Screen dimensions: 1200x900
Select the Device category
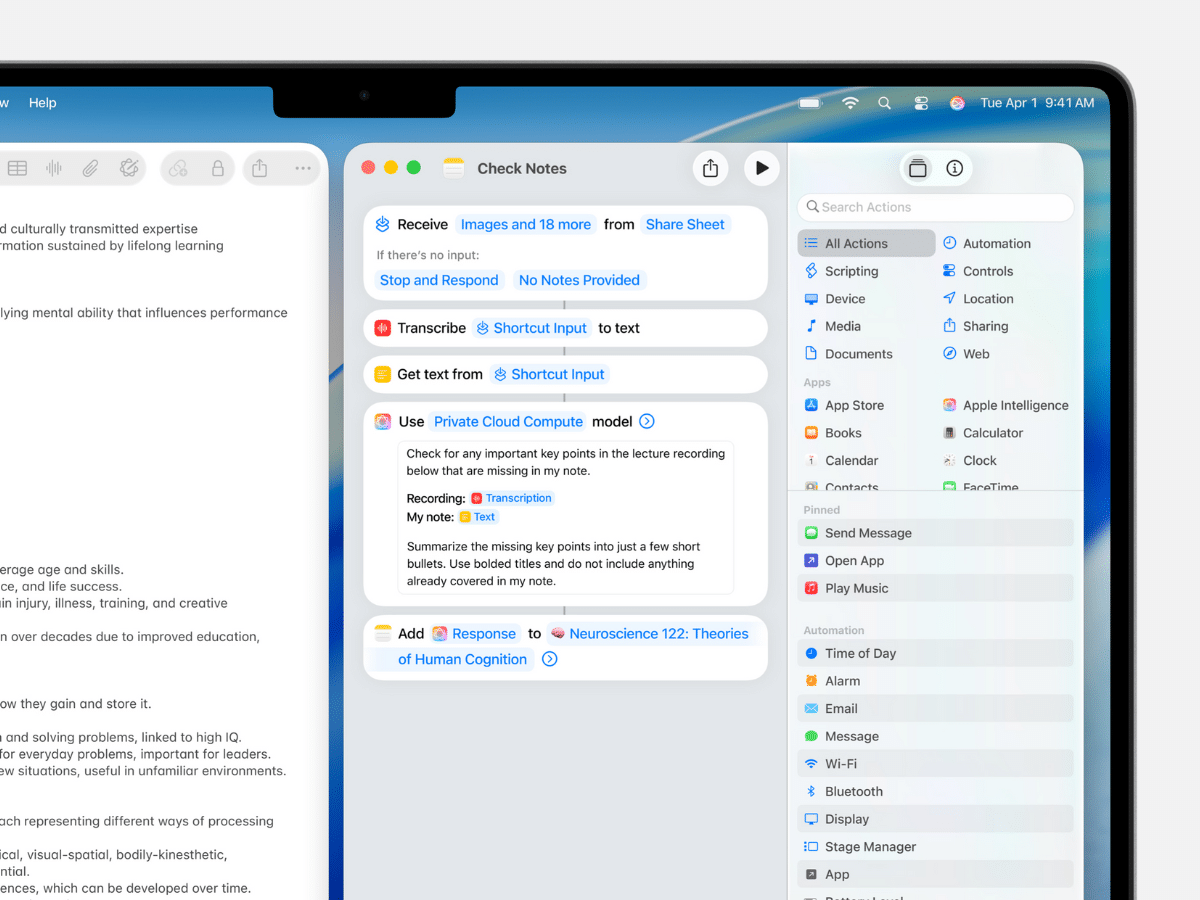point(835,299)
